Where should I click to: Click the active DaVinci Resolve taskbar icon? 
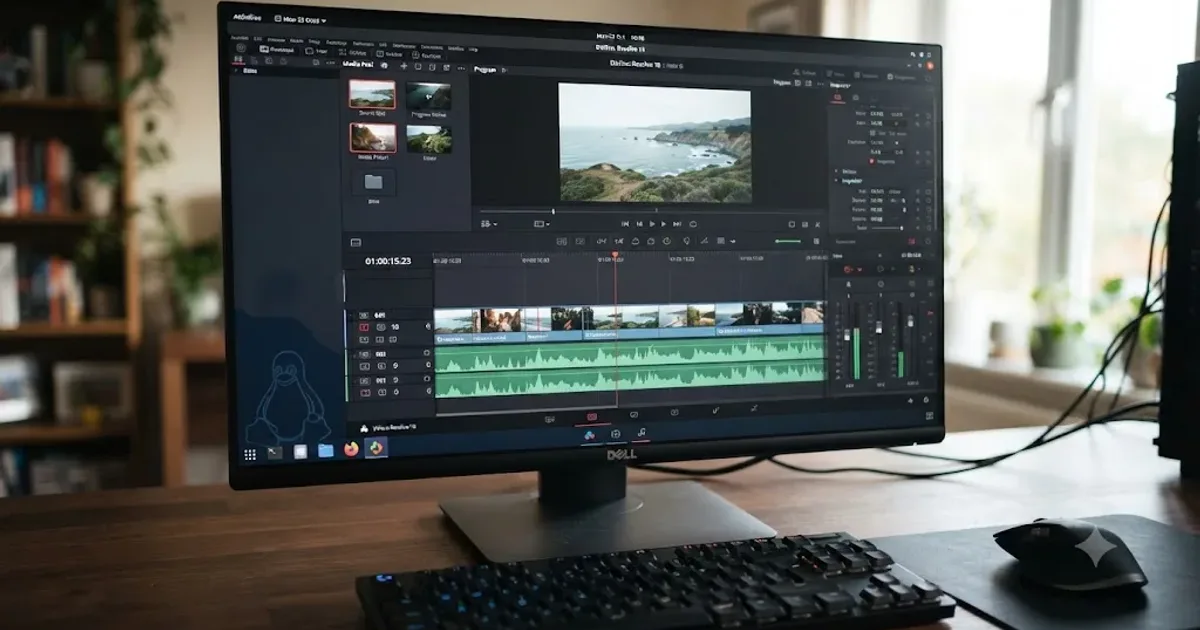(376, 448)
